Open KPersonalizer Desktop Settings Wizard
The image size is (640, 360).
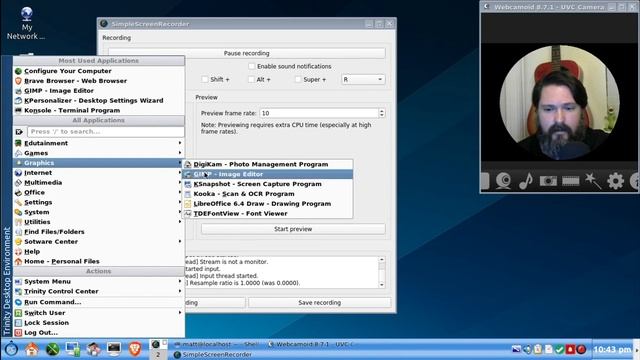[99, 100]
